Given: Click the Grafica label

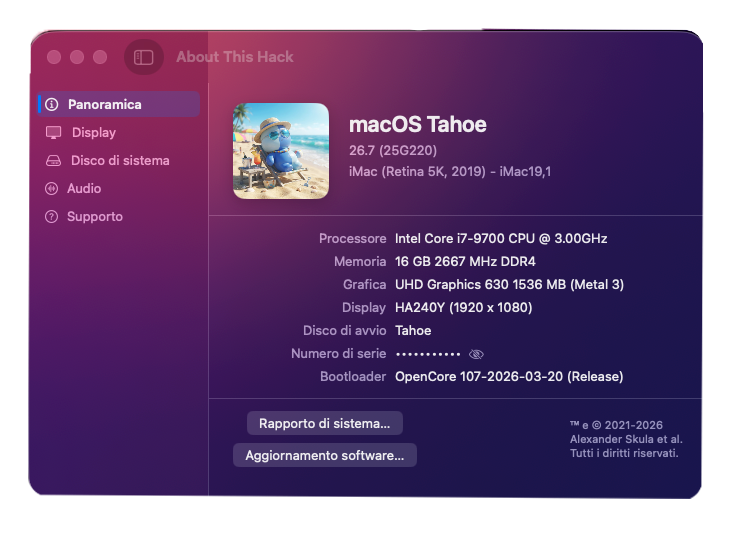Looking at the screenshot, I should pos(365,284).
